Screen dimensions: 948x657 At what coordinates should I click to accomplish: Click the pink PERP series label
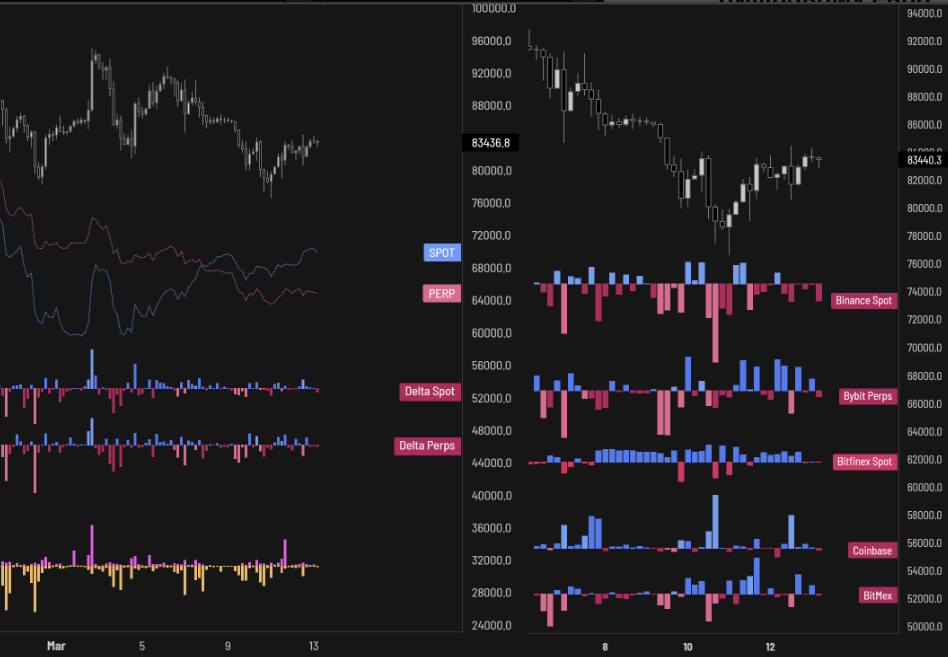(441, 294)
